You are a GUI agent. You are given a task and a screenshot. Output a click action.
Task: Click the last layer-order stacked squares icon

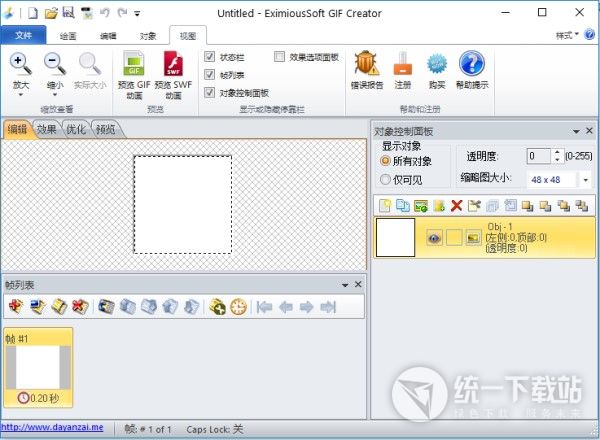pos(582,206)
